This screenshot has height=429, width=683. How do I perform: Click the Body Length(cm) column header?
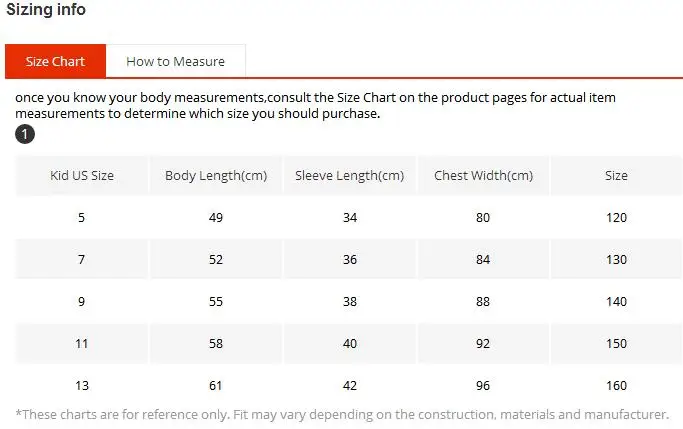[216, 175]
